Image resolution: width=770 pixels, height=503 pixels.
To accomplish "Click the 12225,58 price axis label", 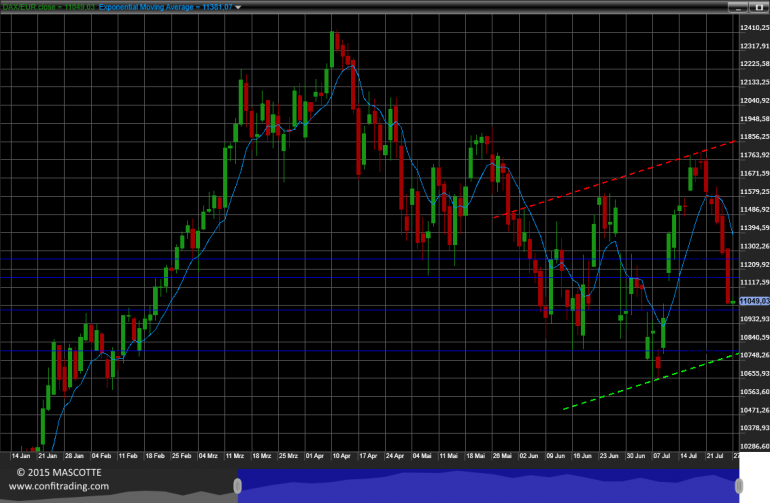I will pos(754,64).
